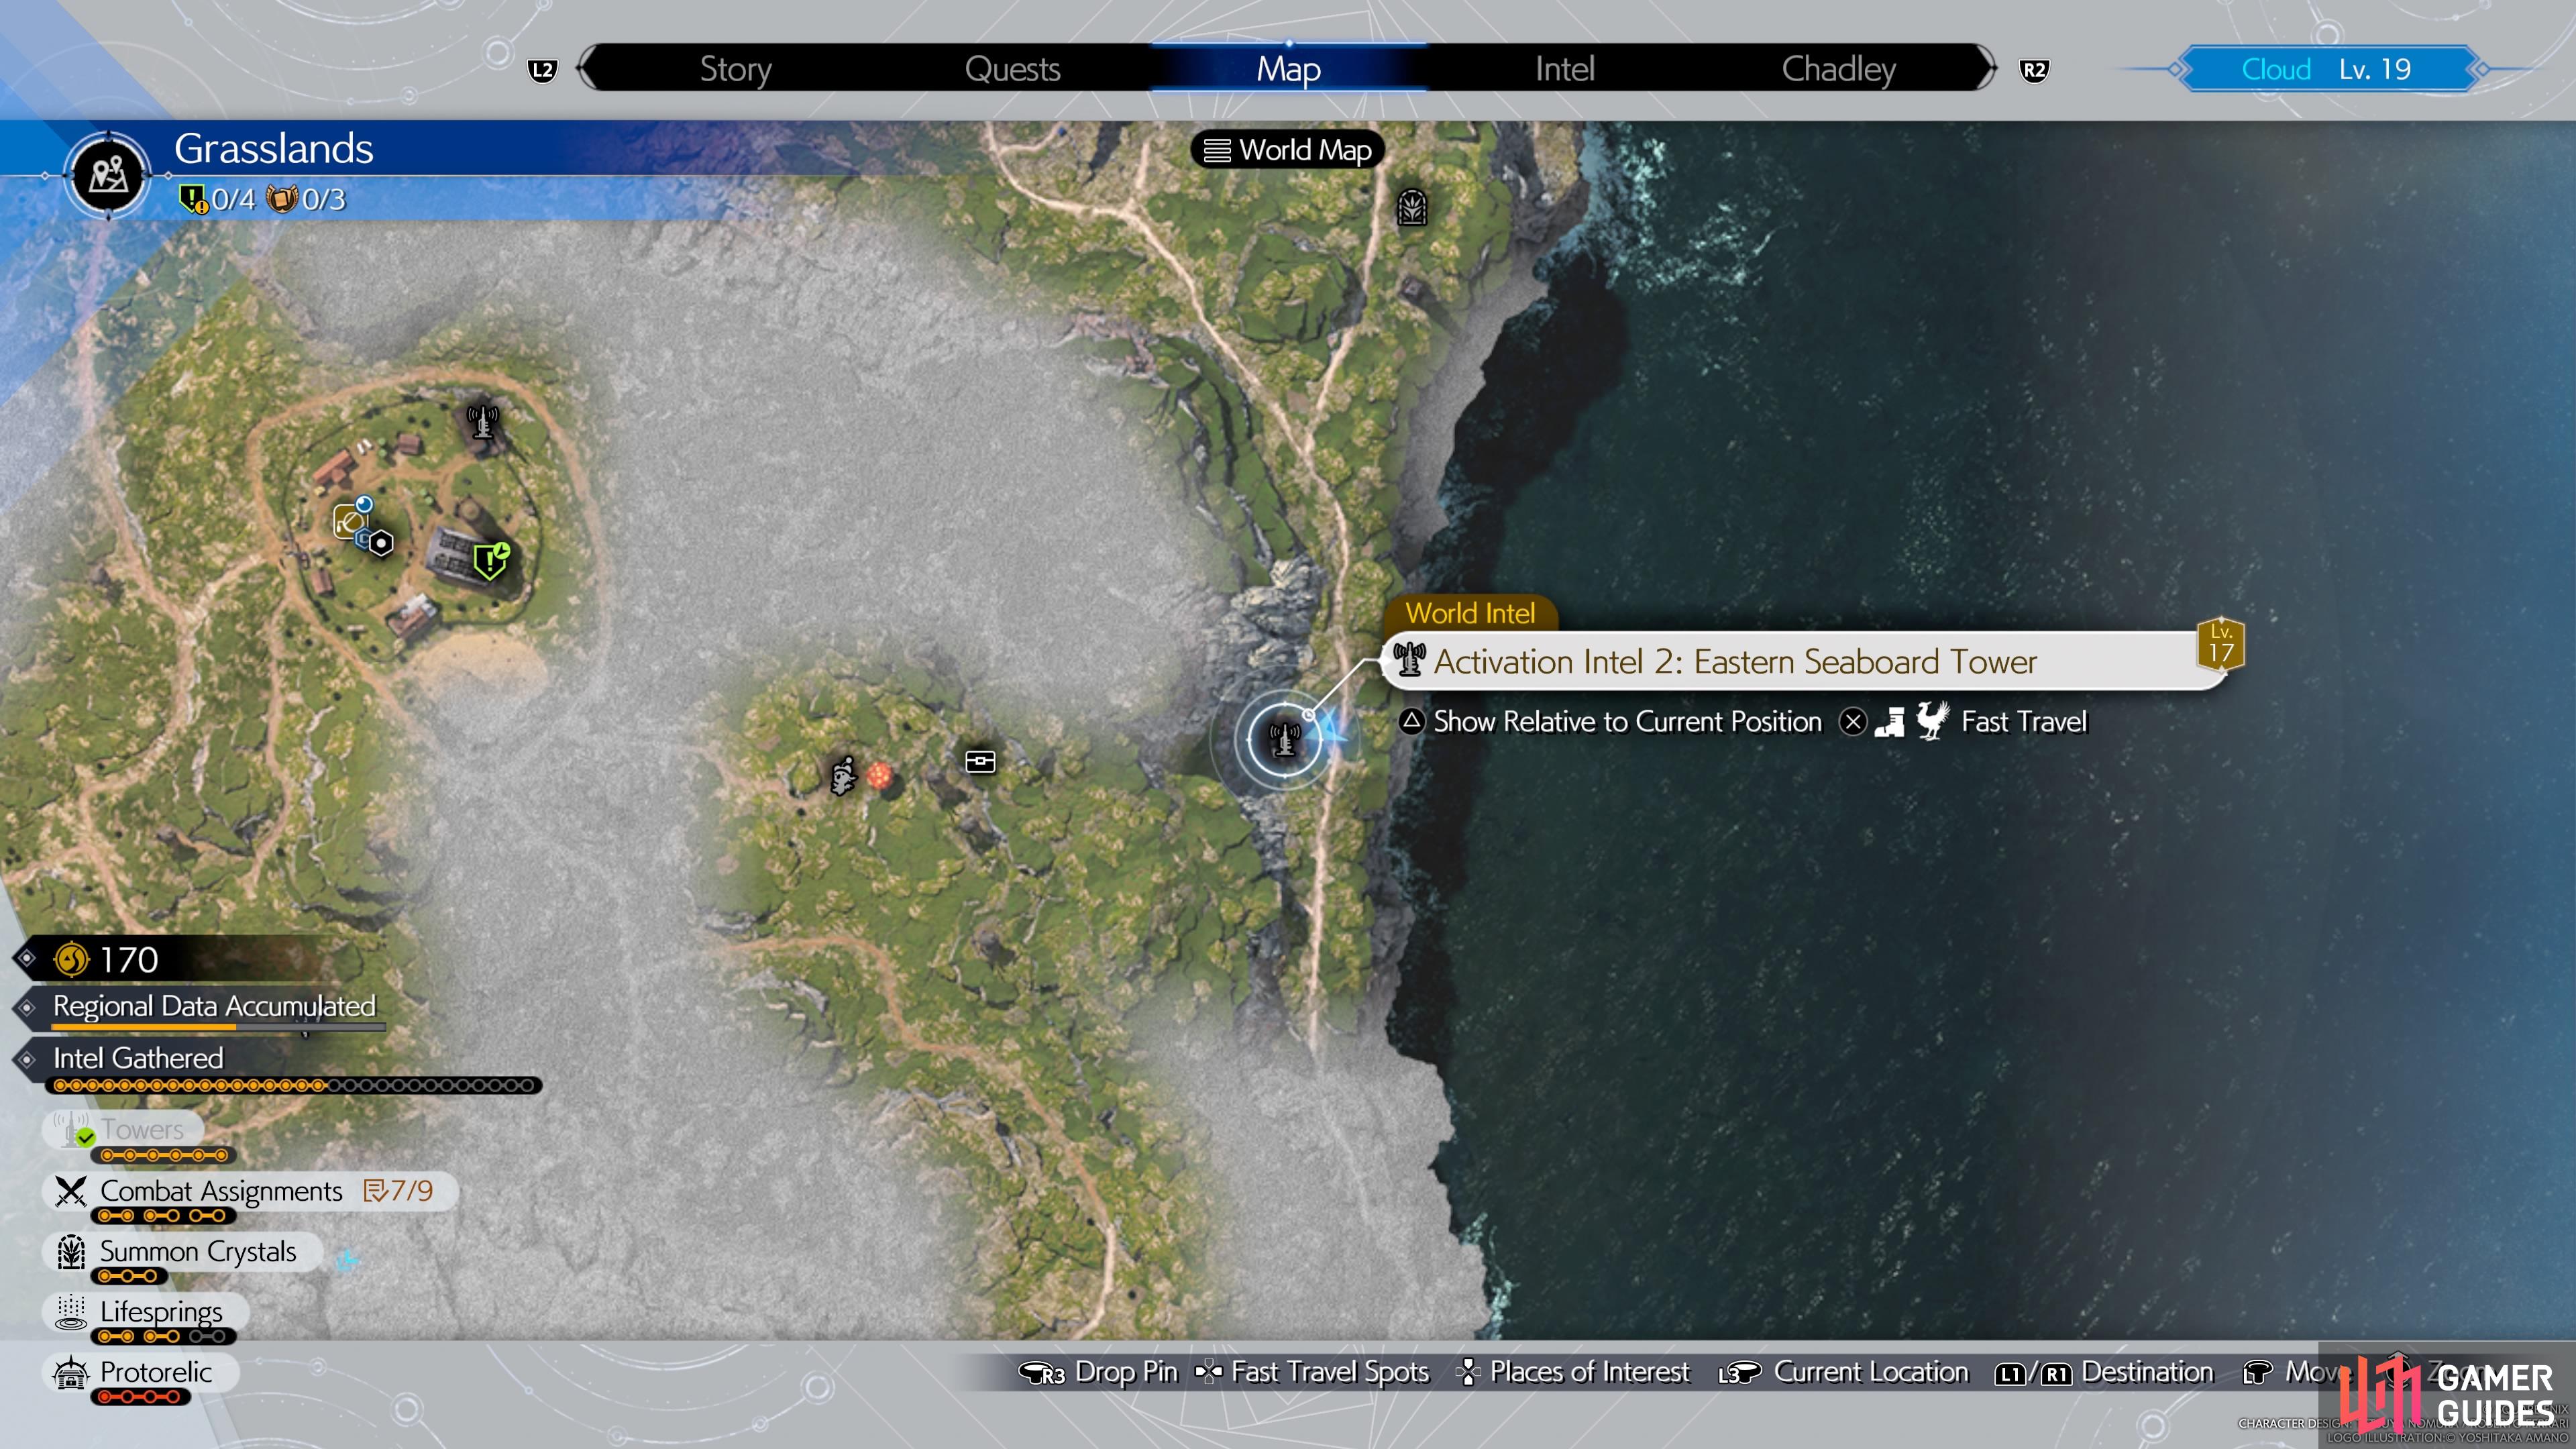Click the Summon Crystals sparkle indicator
Viewport: 2576px width, 1449px height.
coord(346,1261)
